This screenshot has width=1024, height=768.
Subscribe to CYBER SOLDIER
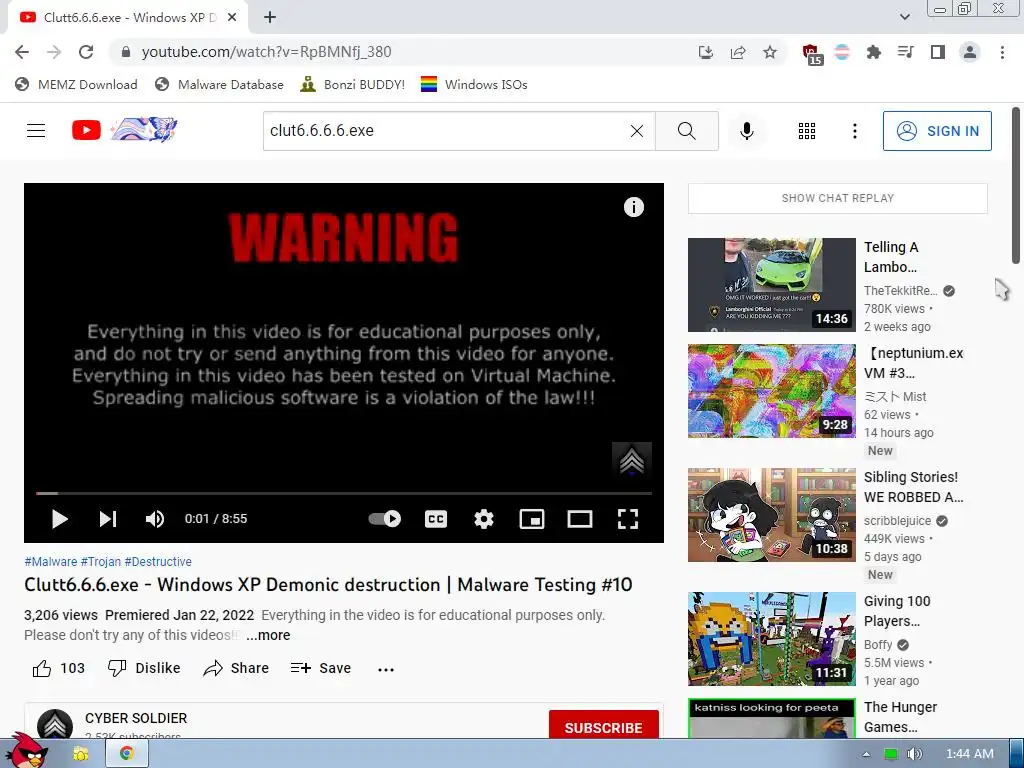tap(603, 726)
